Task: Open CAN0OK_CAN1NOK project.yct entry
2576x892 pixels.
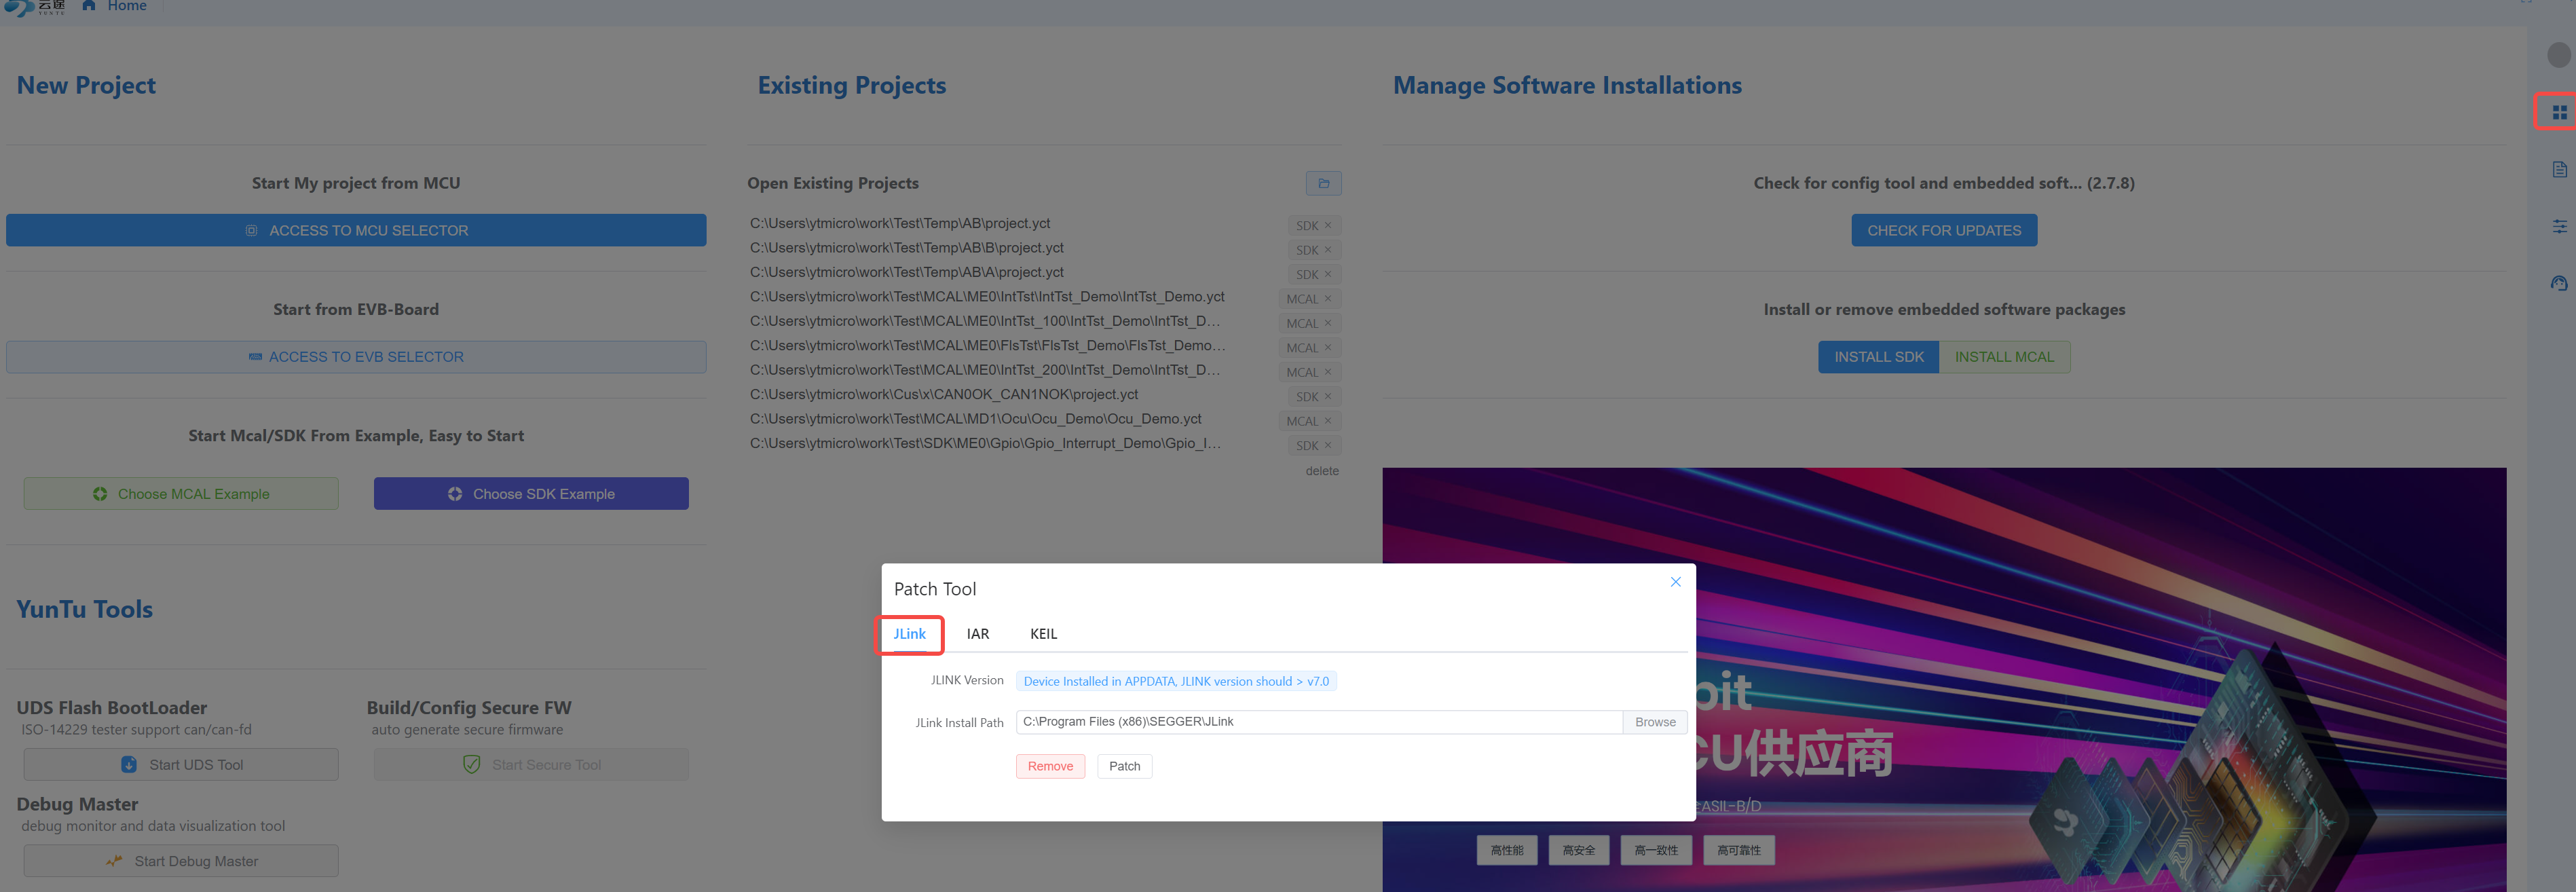Action: tap(943, 394)
